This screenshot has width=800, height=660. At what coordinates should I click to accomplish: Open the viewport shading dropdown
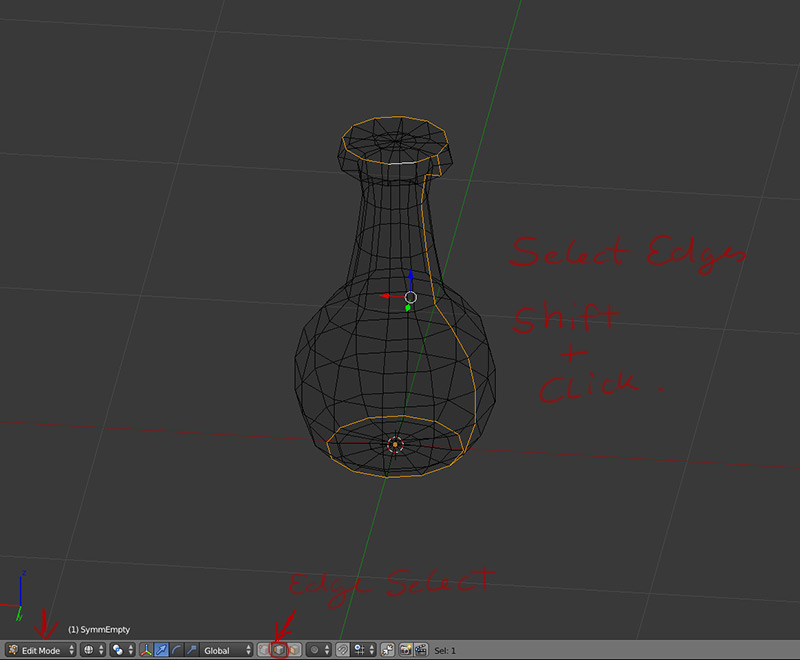pos(92,650)
